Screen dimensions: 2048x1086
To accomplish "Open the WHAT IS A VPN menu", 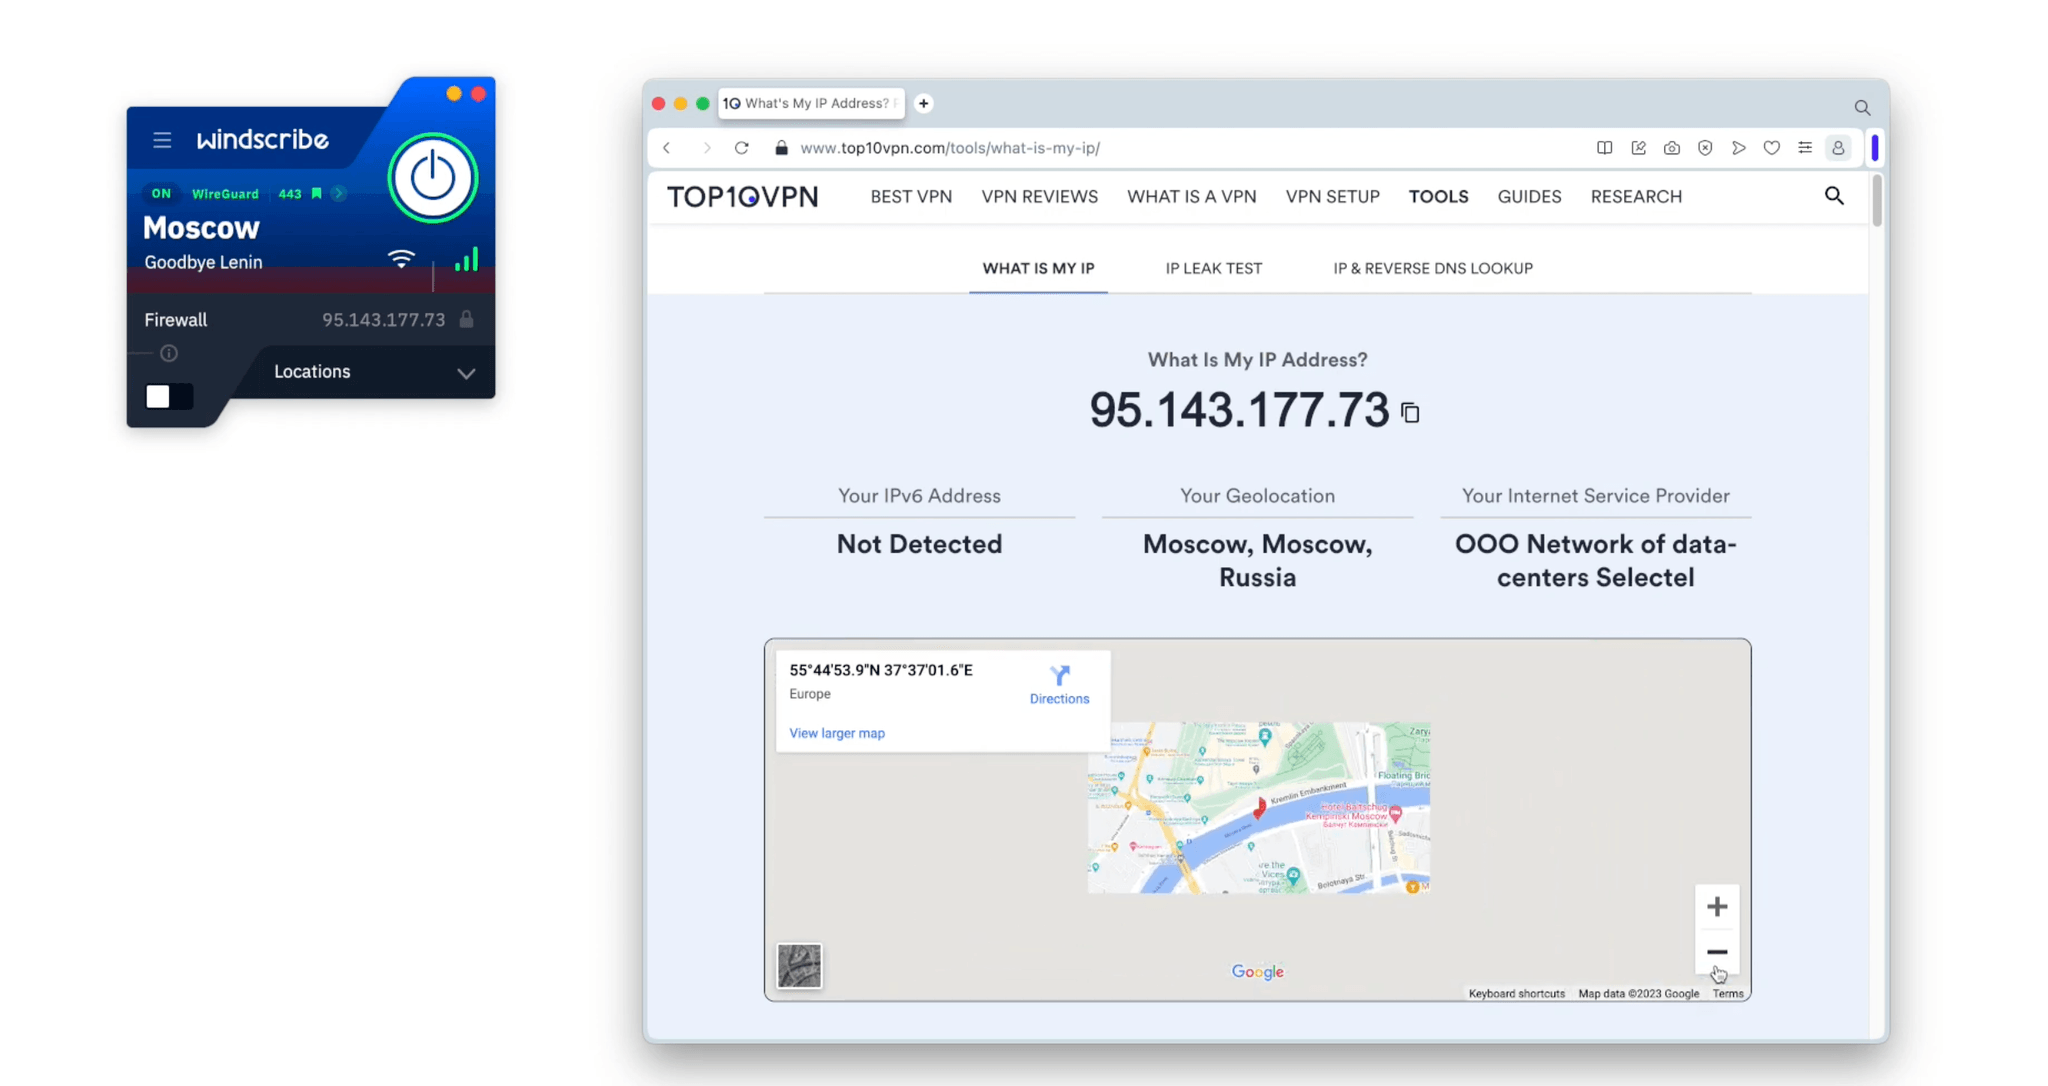I will point(1192,197).
